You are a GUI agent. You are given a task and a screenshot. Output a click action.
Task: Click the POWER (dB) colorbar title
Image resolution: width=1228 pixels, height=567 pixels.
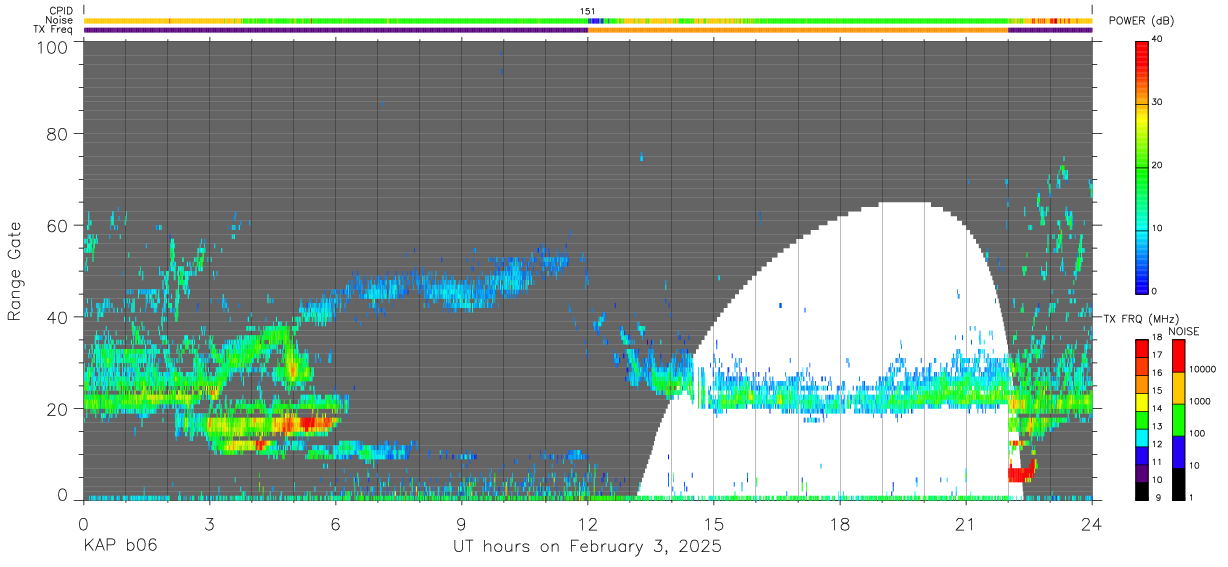1142,21
